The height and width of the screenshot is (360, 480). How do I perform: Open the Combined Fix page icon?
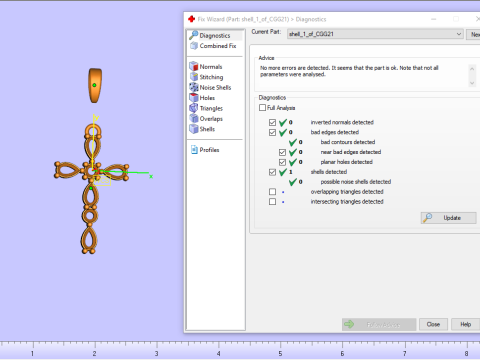(x=194, y=46)
